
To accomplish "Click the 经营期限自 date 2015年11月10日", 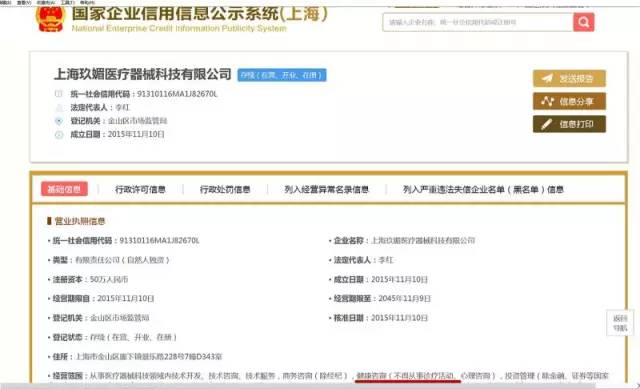I will [126, 299].
